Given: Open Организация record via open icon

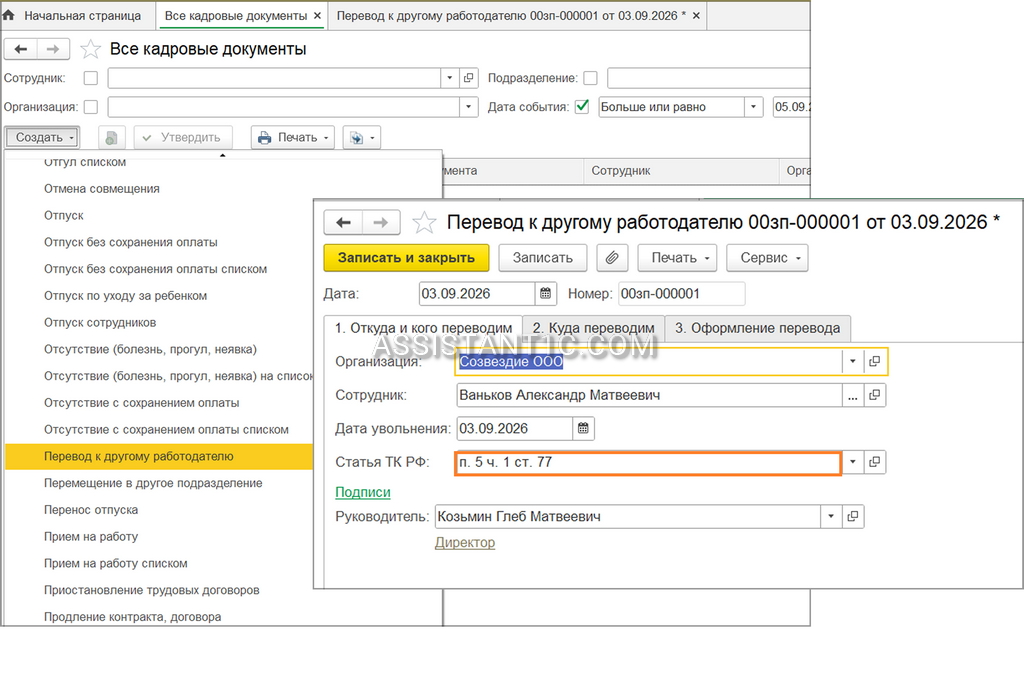Looking at the screenshot, I should pyautogui.click(x=874, y=362).
